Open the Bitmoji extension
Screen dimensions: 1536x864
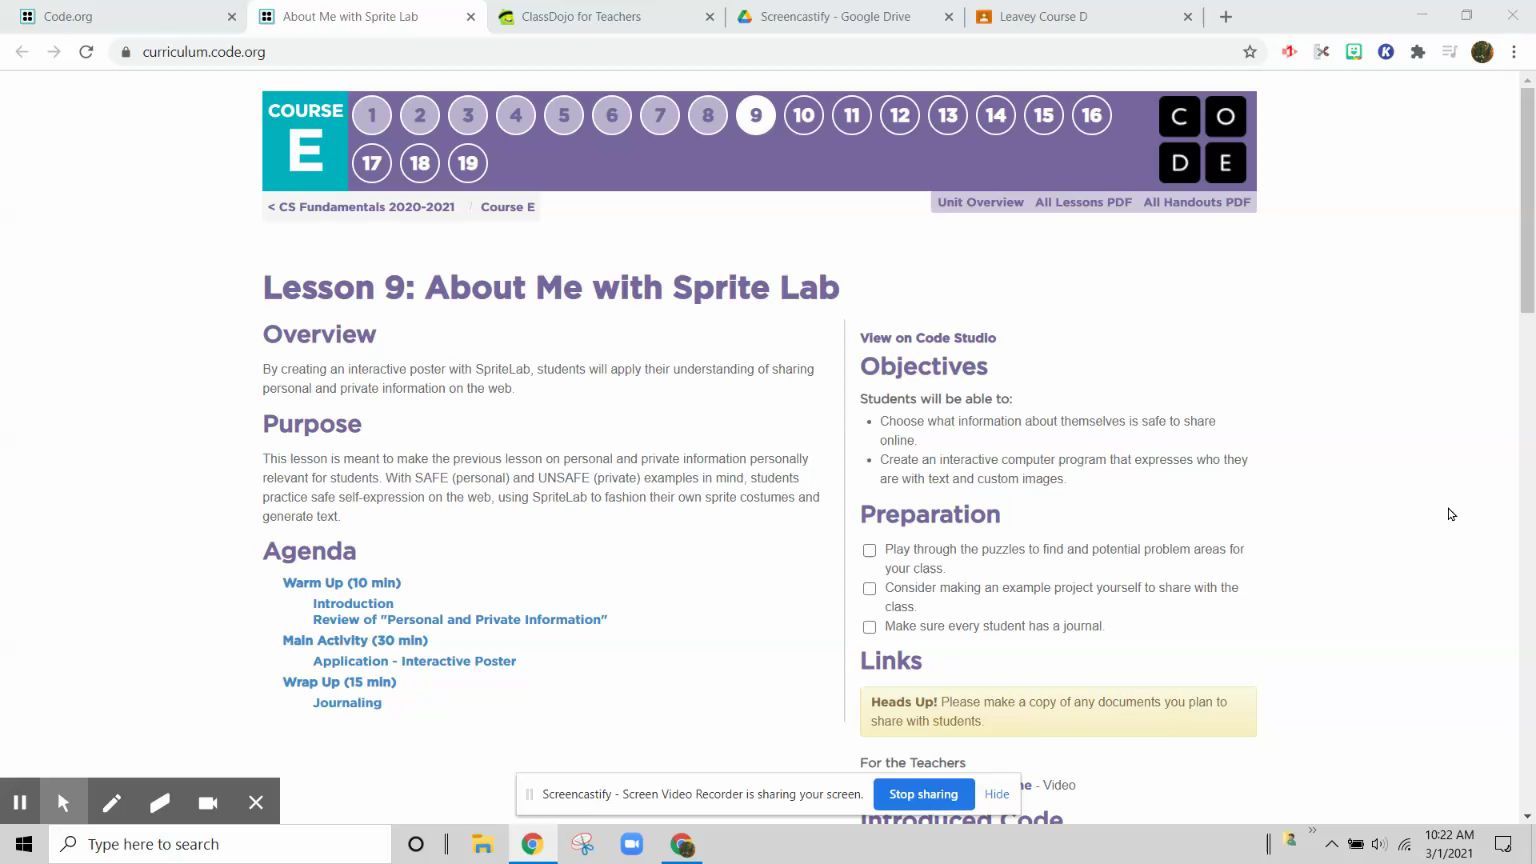tap(1354, 51)
